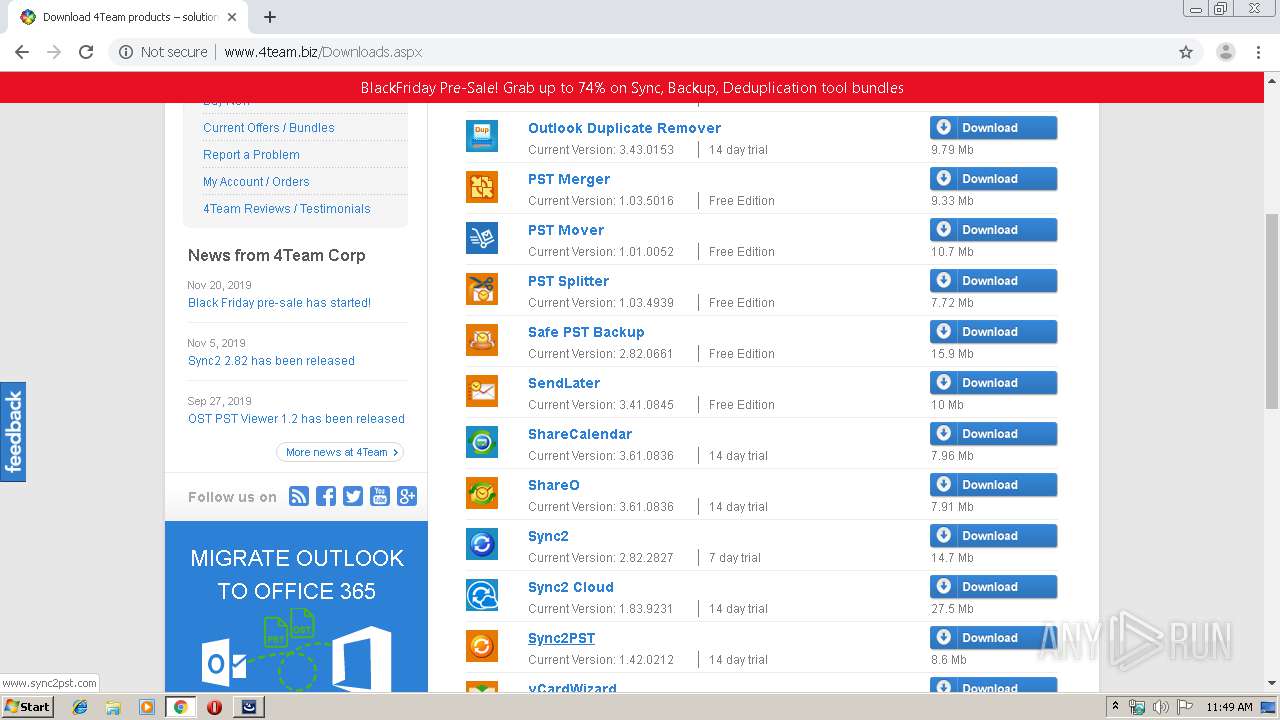Viewport: 1280px width, 720px height.
Task: Click the Sync2 Cloud product icon
Action: (482, 595)
